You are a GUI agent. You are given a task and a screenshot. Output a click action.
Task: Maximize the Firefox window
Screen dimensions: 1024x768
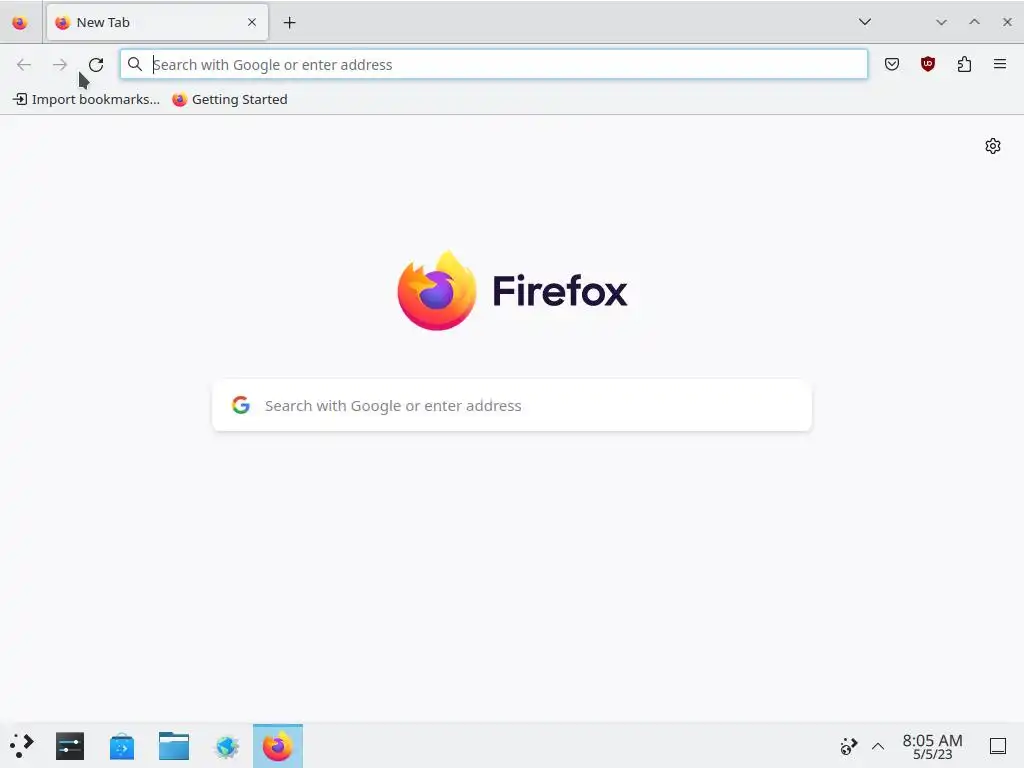[974, 22]
